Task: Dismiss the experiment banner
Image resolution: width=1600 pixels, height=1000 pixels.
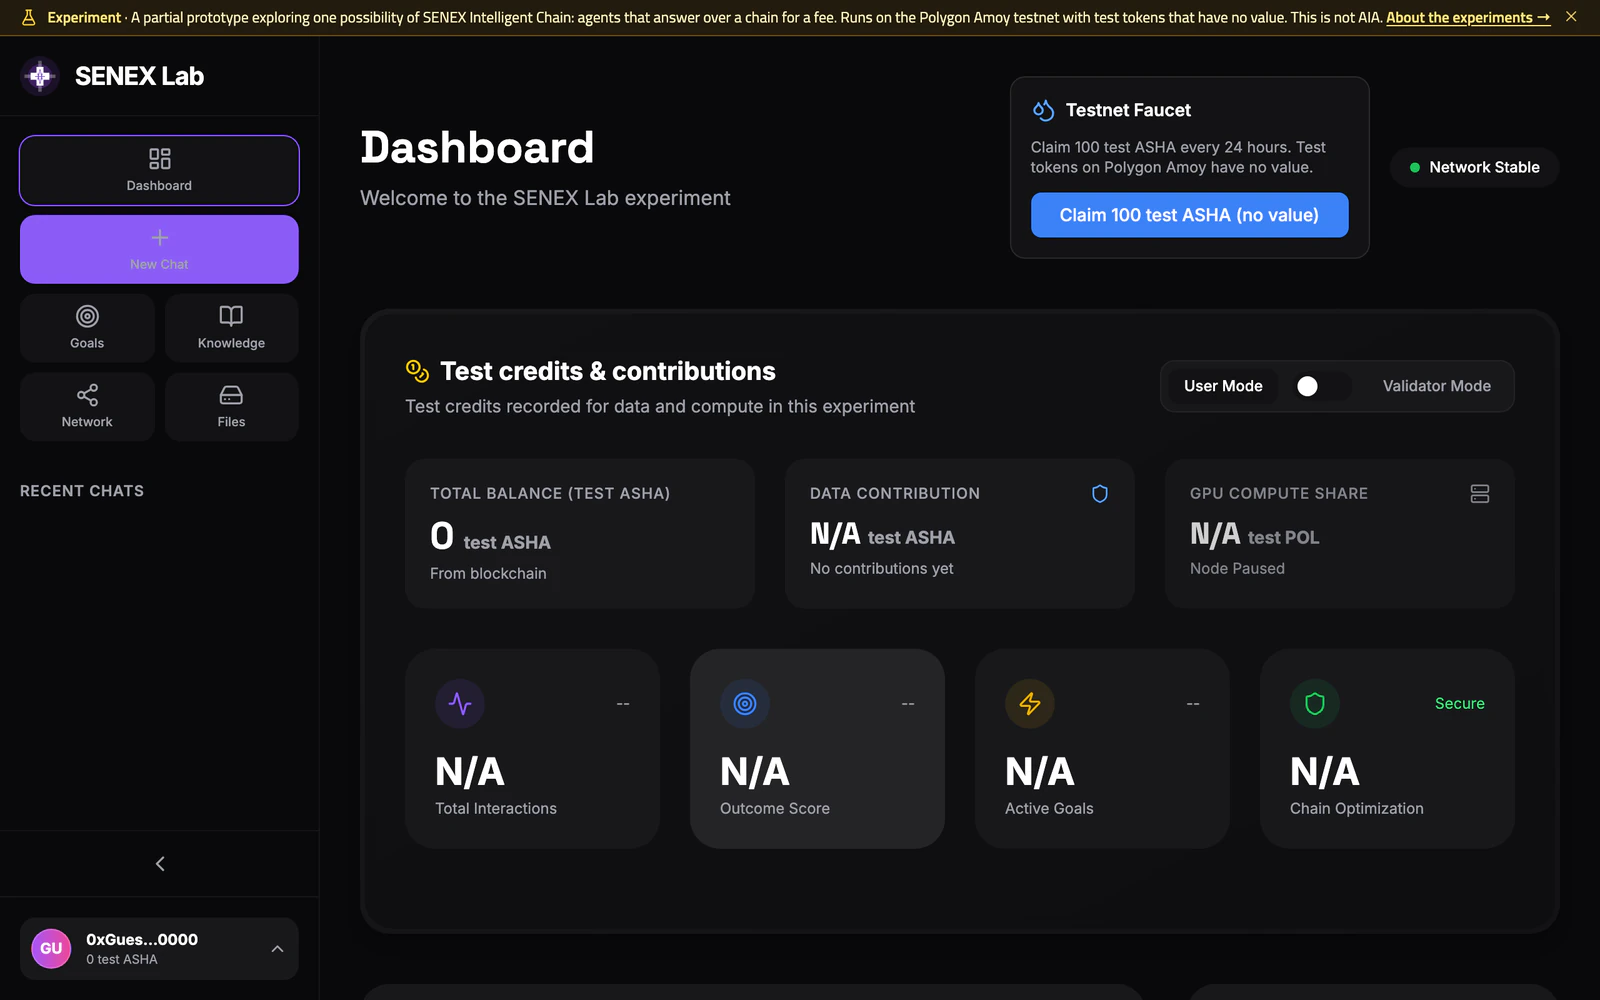Action: (x=1571, y=17)
